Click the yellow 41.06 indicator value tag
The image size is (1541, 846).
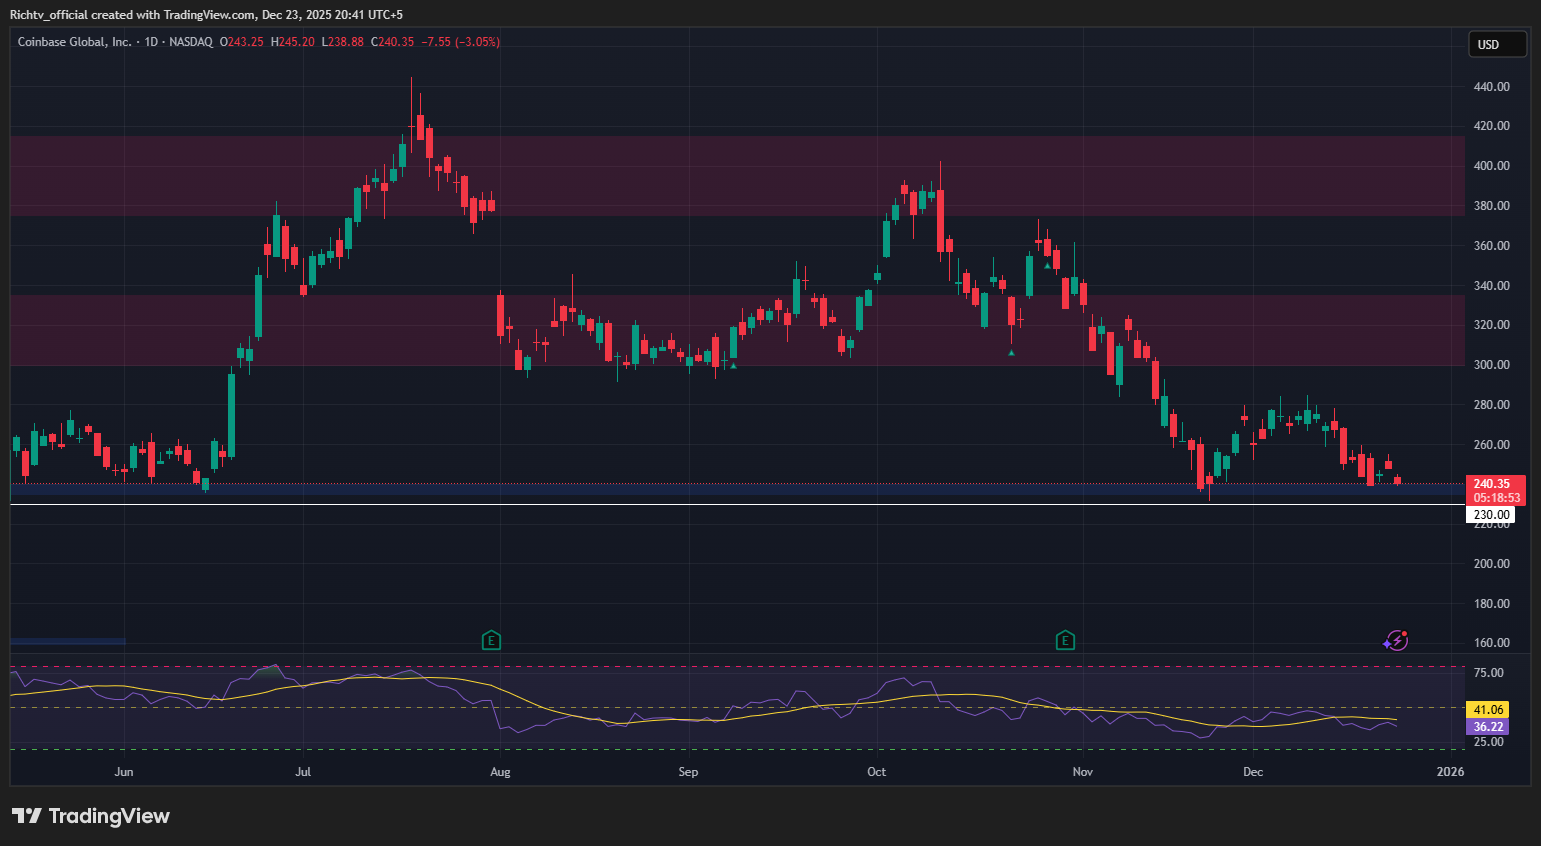coord(1487,708)
